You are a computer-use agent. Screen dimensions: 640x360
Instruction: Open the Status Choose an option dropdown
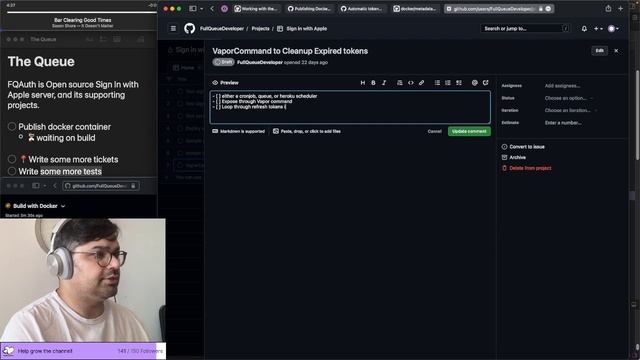tap(568, 98)
